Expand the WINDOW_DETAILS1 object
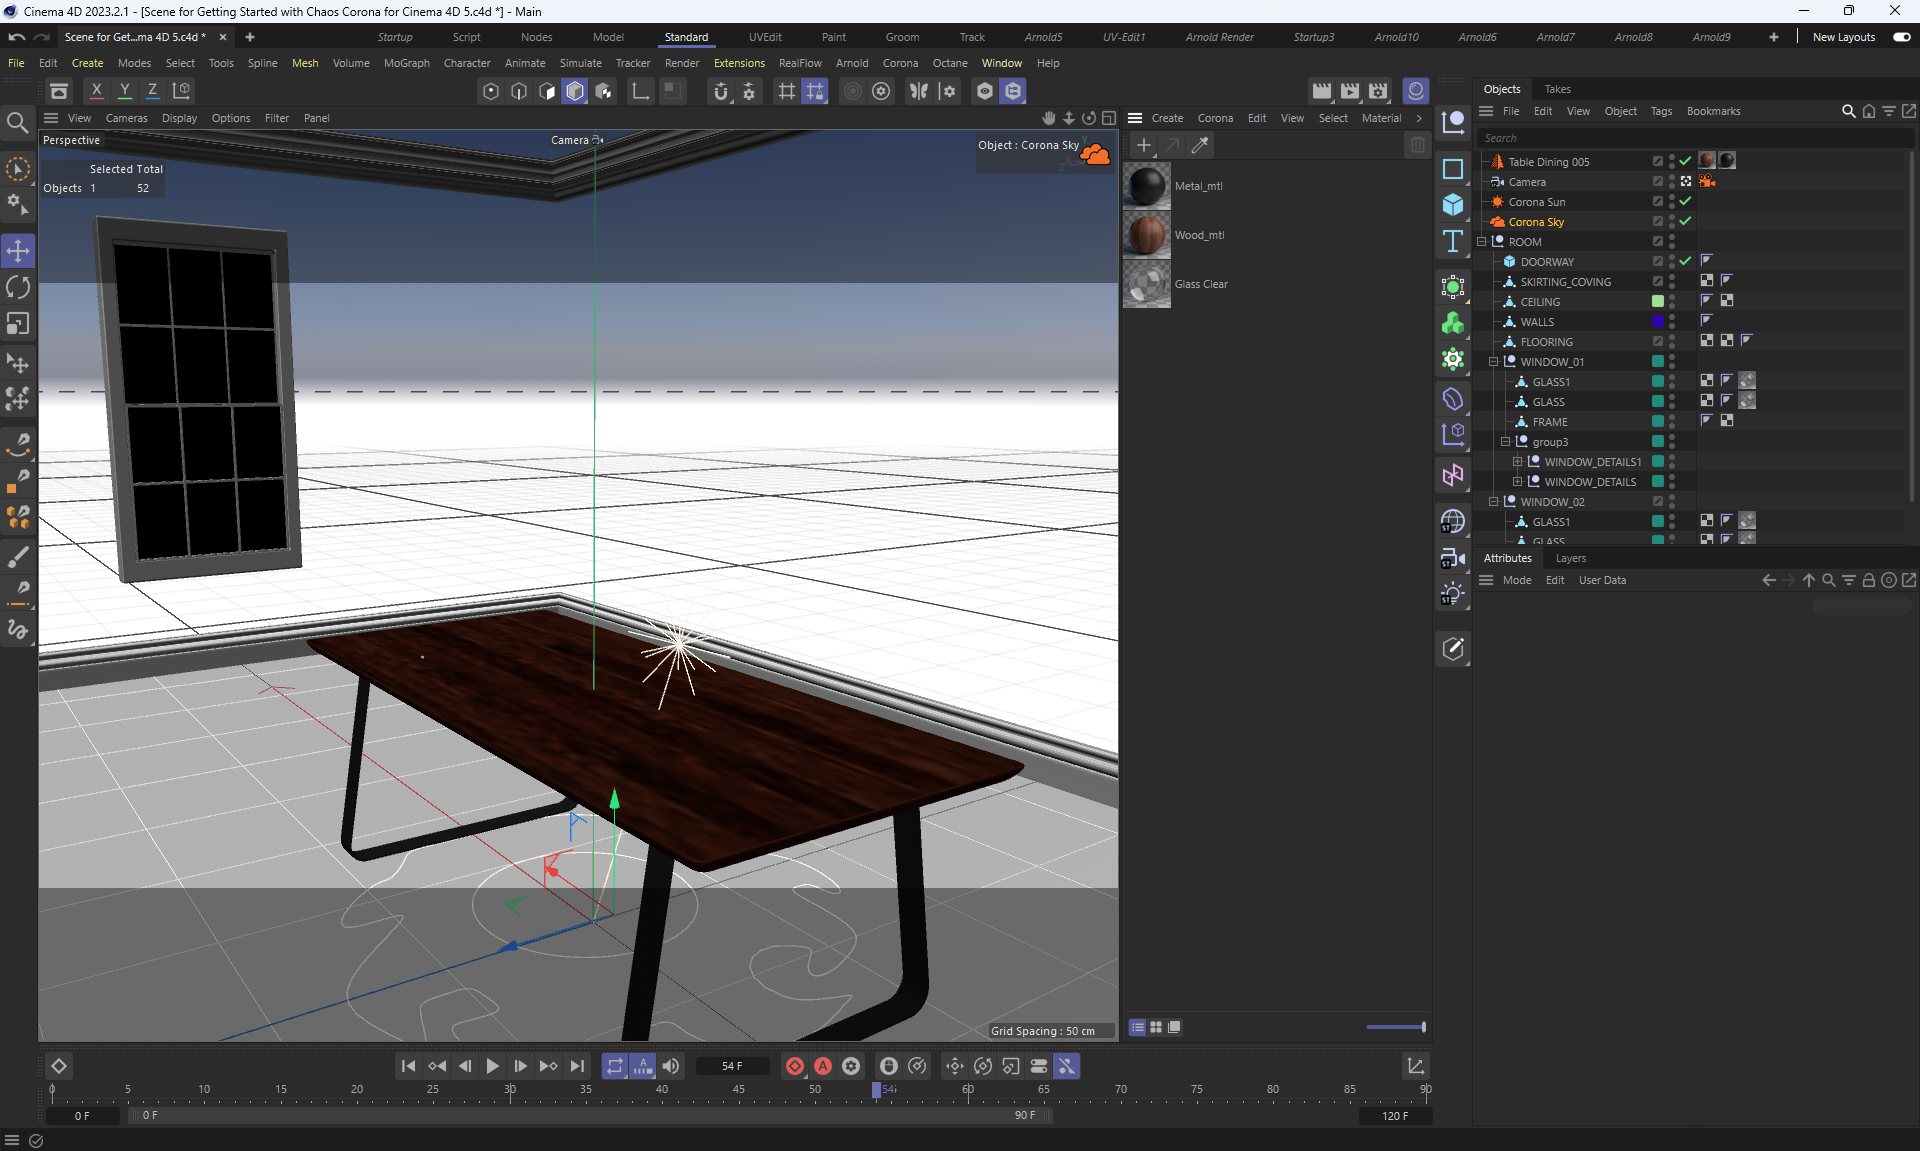1920x1151 pixels. tap(1518, 462)
